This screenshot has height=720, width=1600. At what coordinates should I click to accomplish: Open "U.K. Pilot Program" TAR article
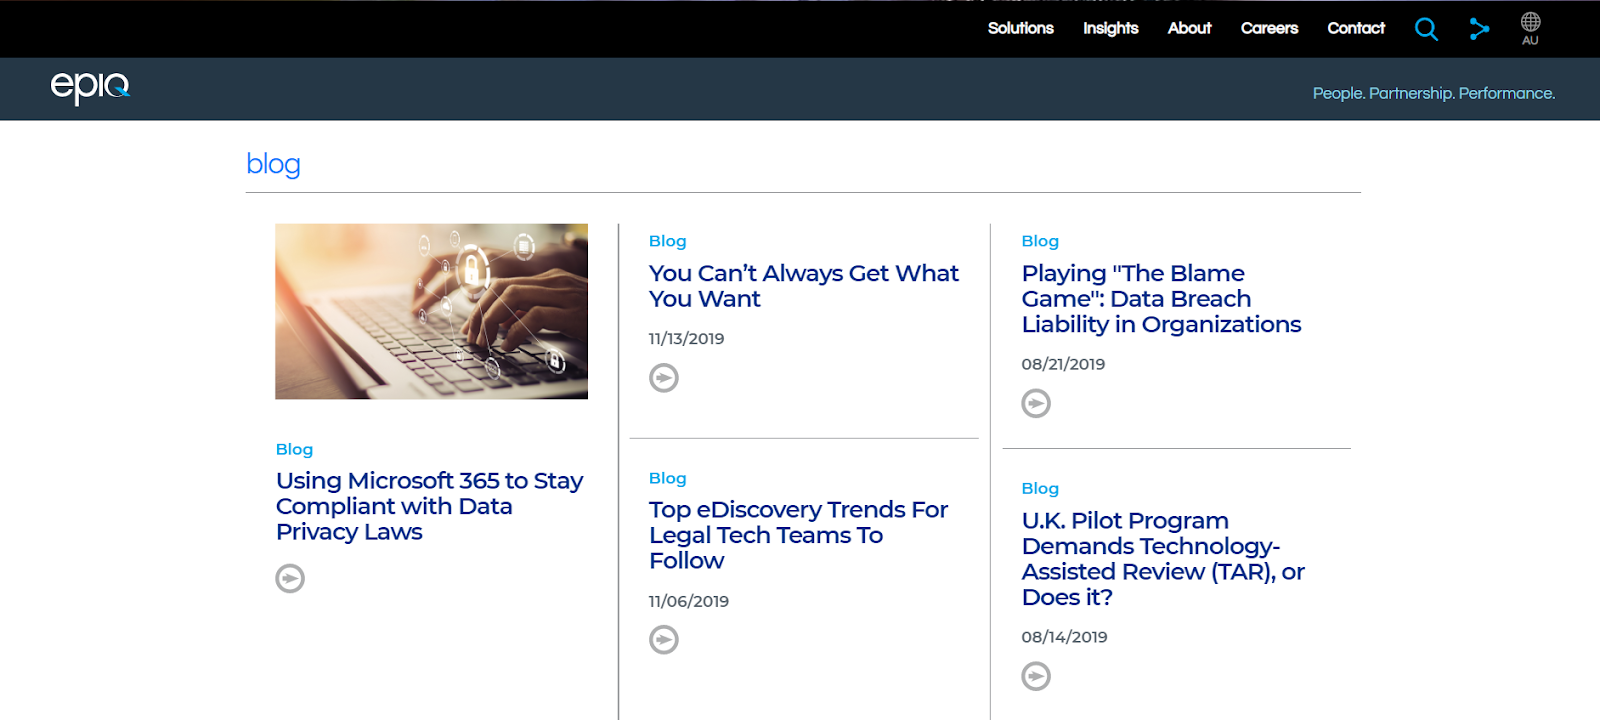click(1162, 559)
